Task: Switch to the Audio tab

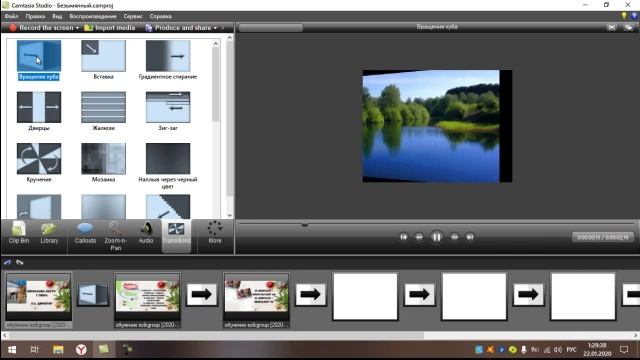Action: (x=146, y=233)
